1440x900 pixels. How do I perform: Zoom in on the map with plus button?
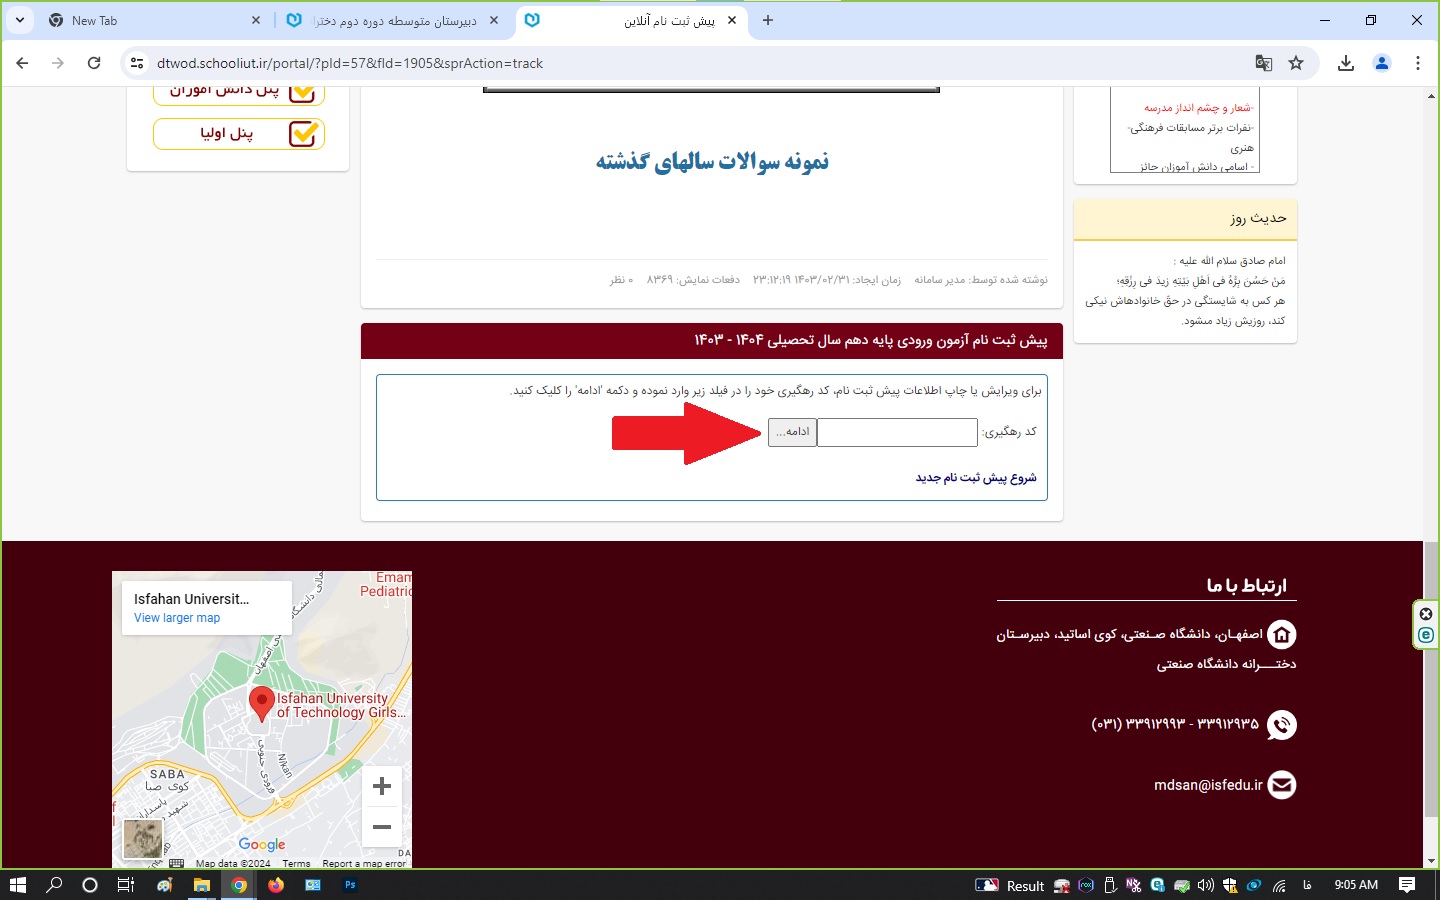click(x=381, y=787)
